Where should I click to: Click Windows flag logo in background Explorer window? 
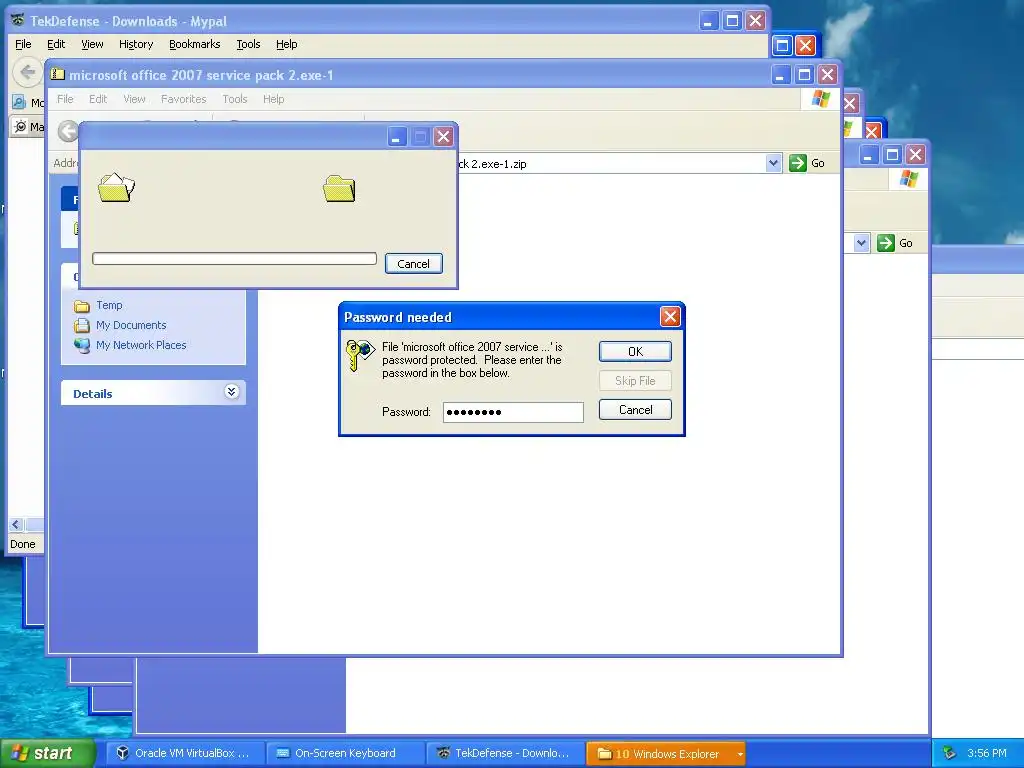tap(908, 179)
